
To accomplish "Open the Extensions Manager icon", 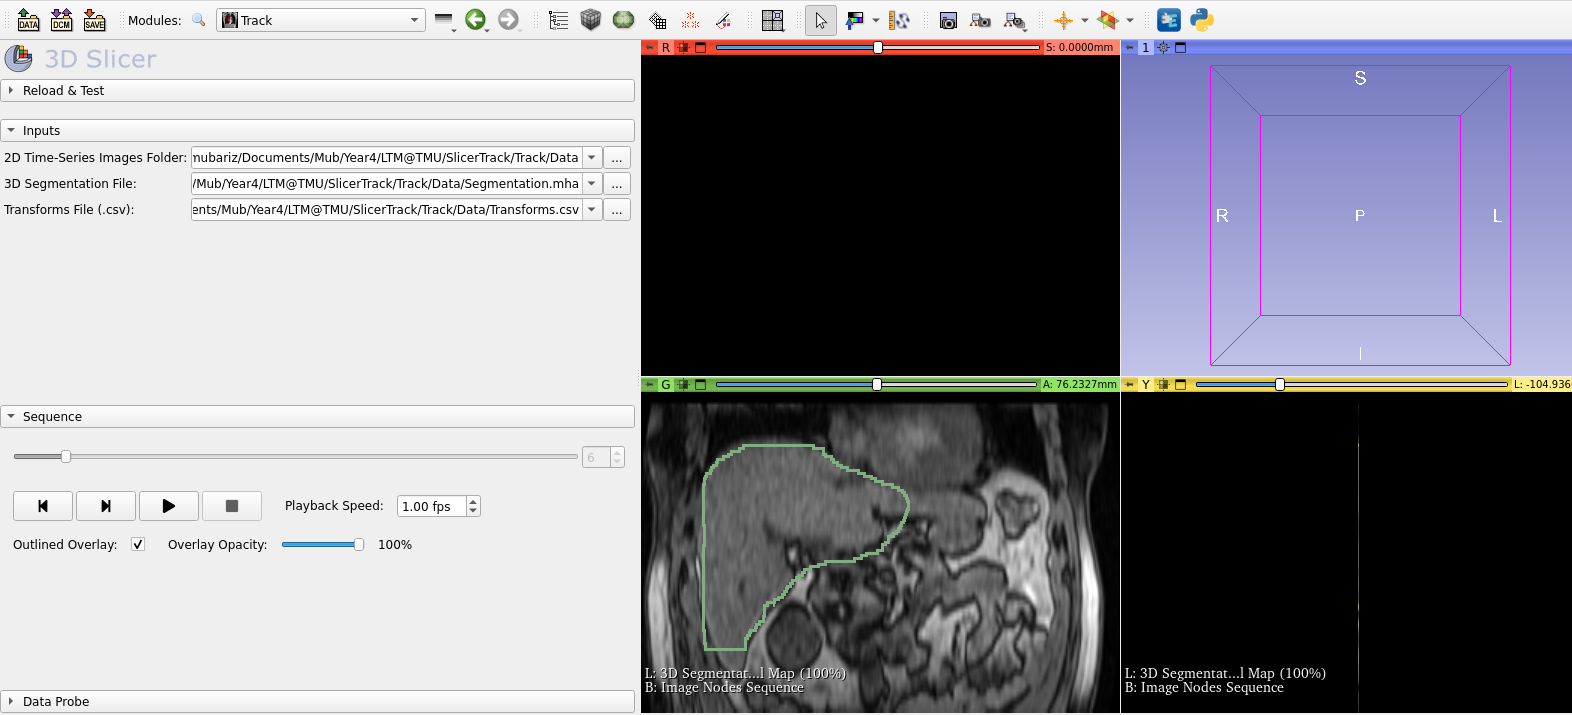I will (x=1168, y=20).
